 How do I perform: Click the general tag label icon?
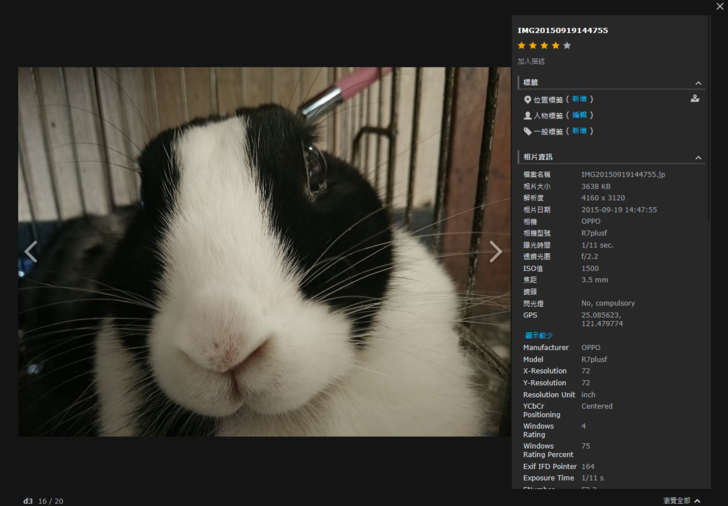528,131
